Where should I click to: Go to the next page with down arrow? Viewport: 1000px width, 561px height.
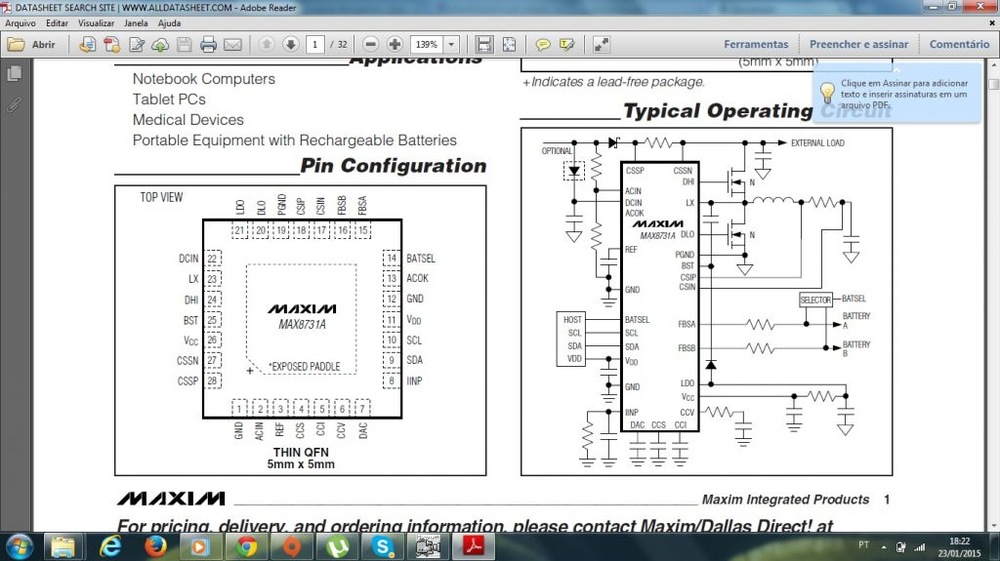(291, 45)
